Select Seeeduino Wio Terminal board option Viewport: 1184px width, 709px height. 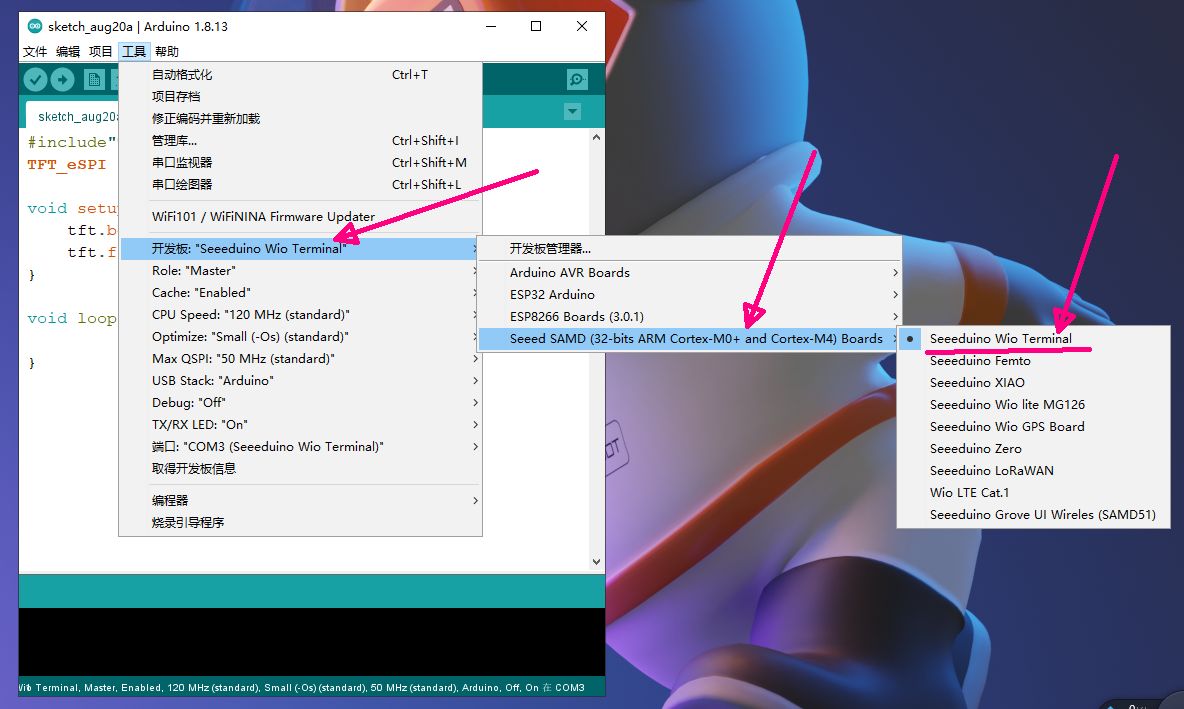tap(1033, 338)
